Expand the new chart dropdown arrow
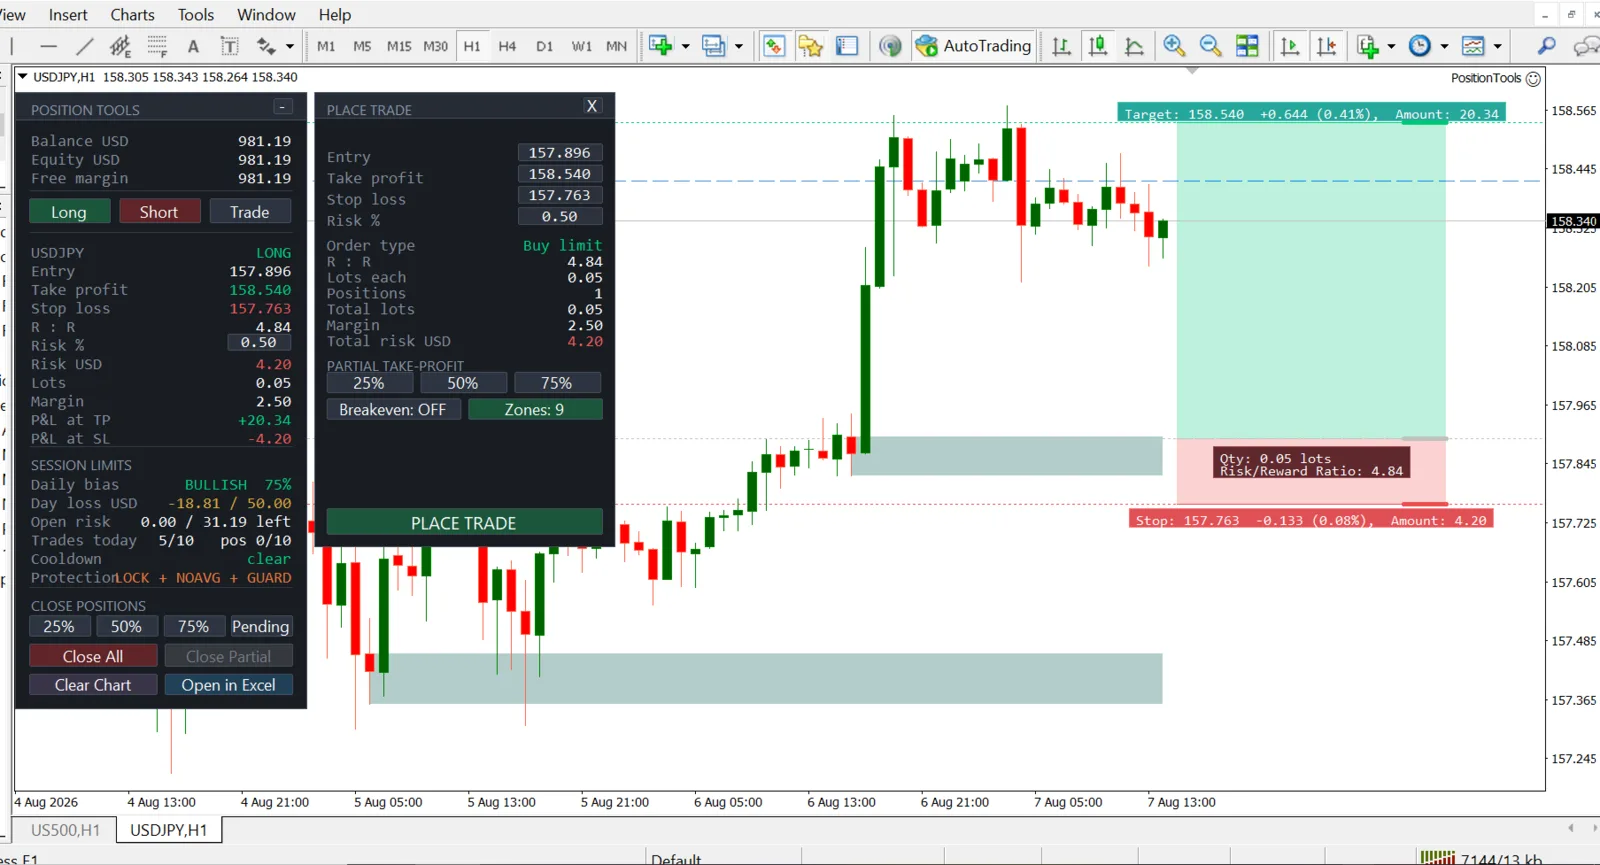The height and width of the screenshot is (865, 1600). point(686,46)
